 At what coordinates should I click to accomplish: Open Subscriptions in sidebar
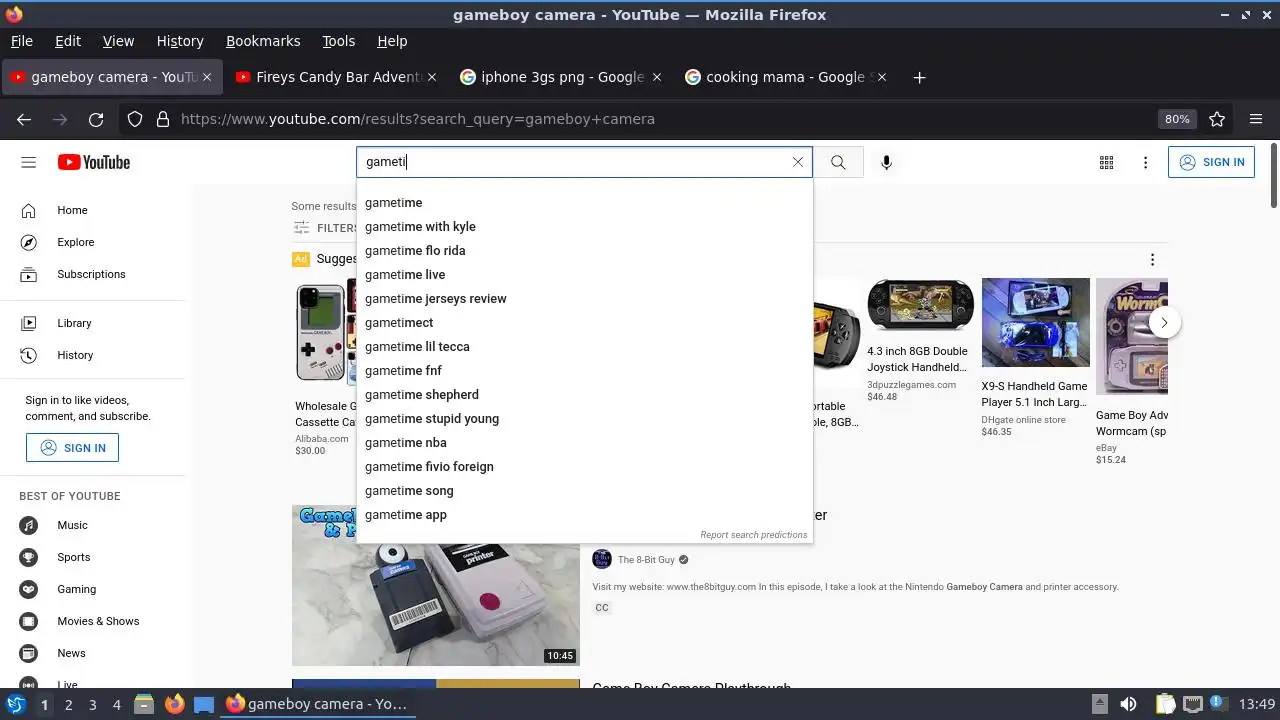(x=91, y=274)
